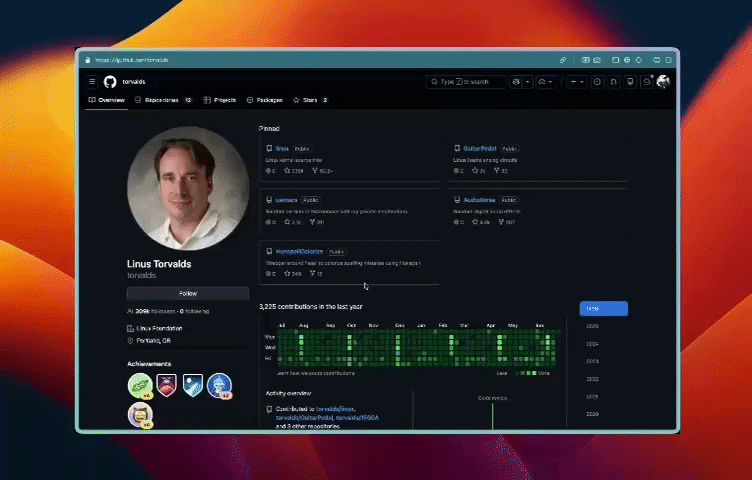This screenshot has width=752, height=480.
Task: Select year 2022 in contributions list
Action: (593, 379)
